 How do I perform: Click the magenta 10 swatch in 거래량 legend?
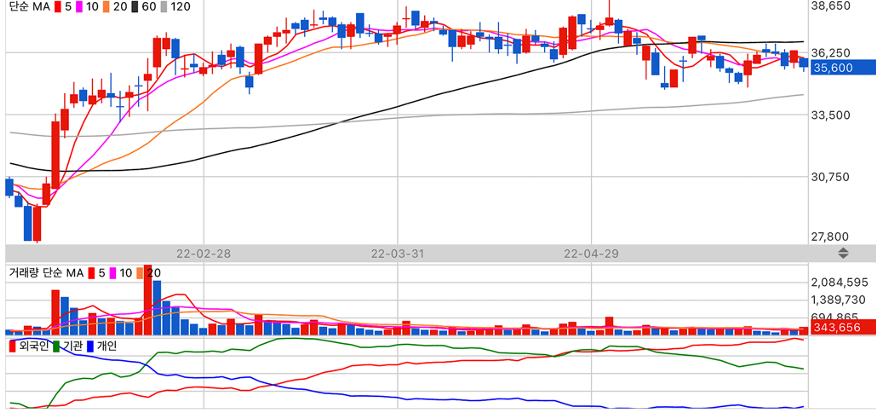pyautogui.click(x=113, y=273)
